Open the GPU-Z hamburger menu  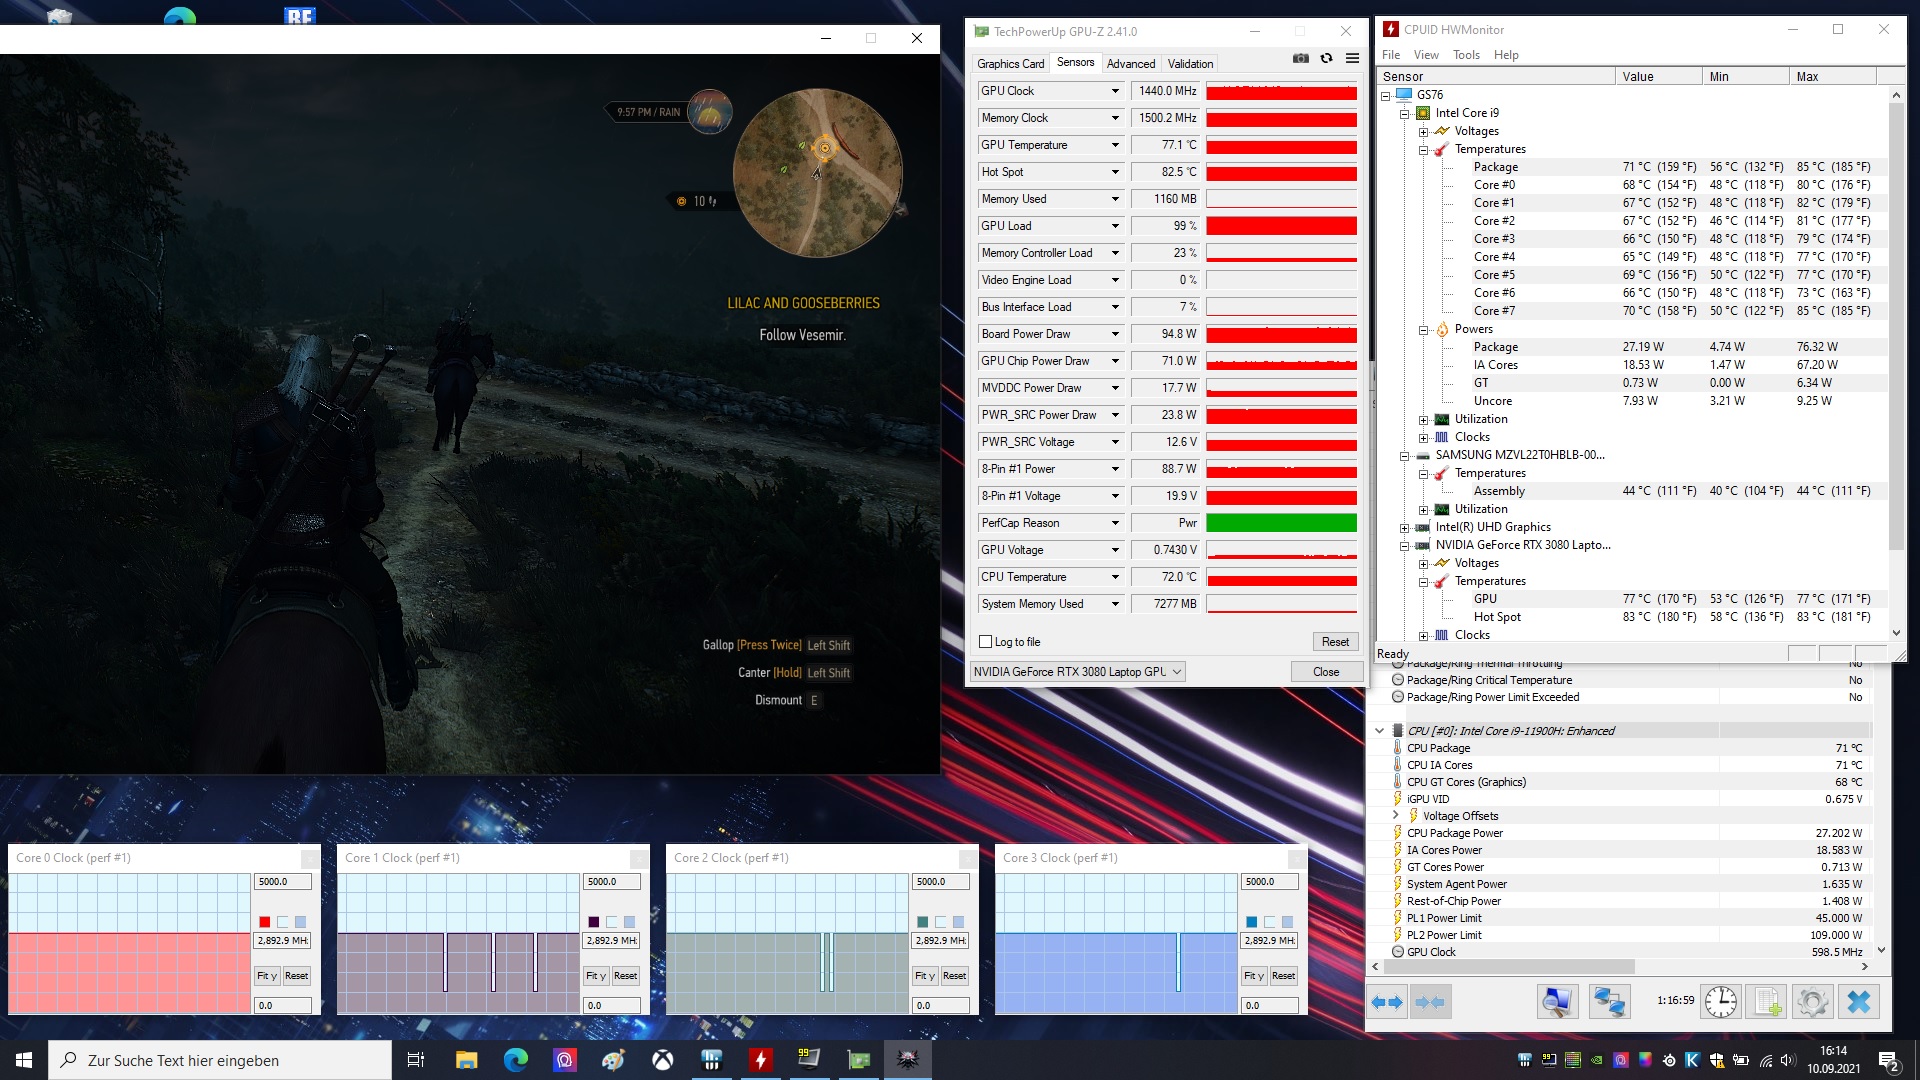coord(1352,59)
